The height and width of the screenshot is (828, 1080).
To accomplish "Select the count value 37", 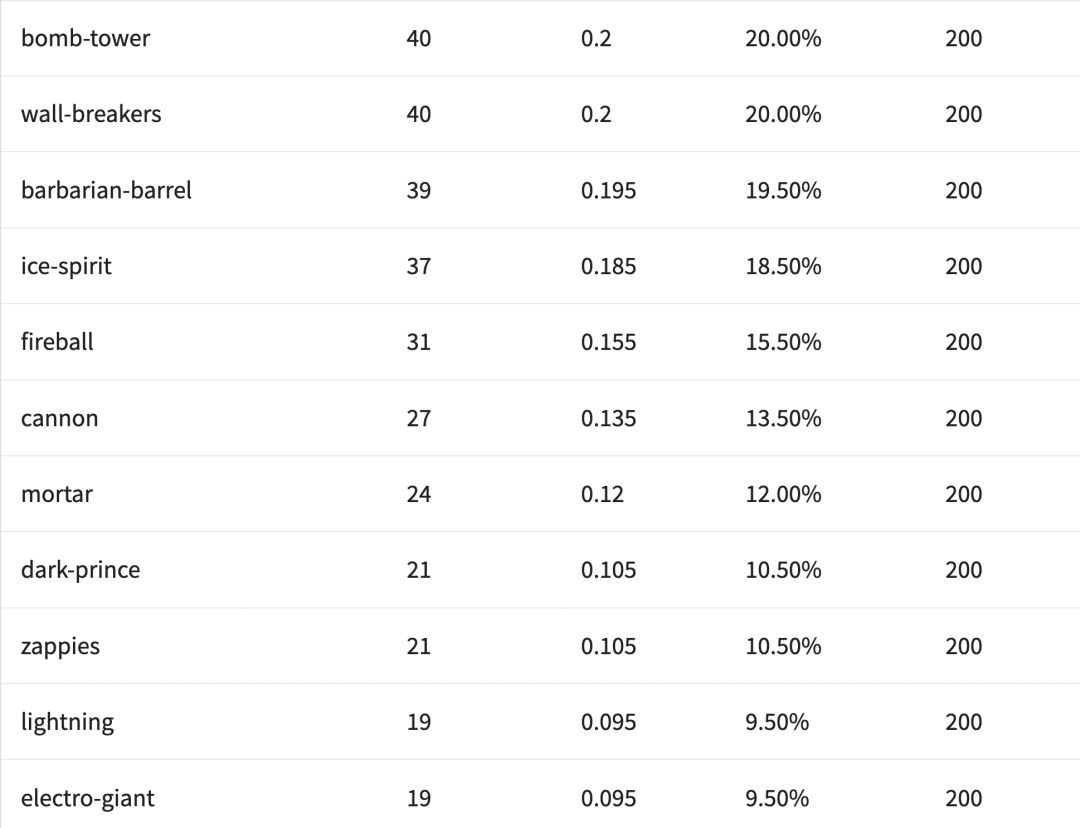I will point(419,266).
